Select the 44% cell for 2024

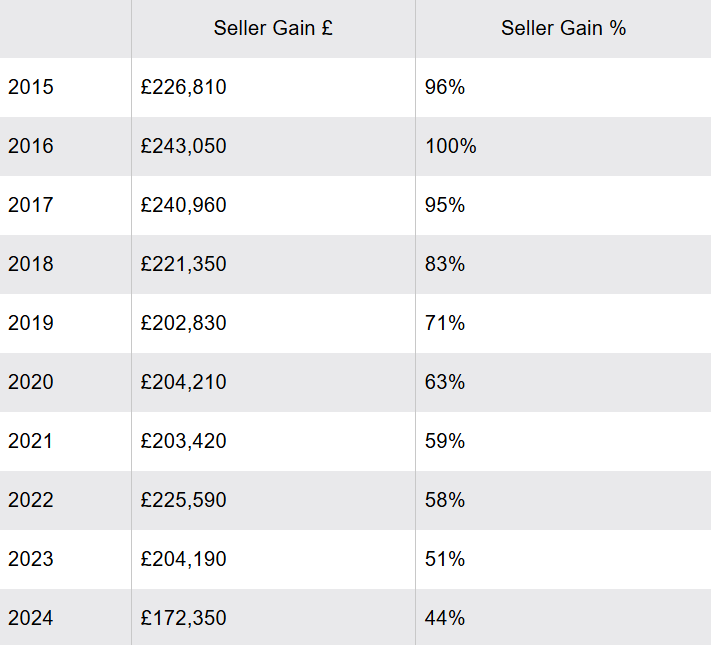(445, 618)
